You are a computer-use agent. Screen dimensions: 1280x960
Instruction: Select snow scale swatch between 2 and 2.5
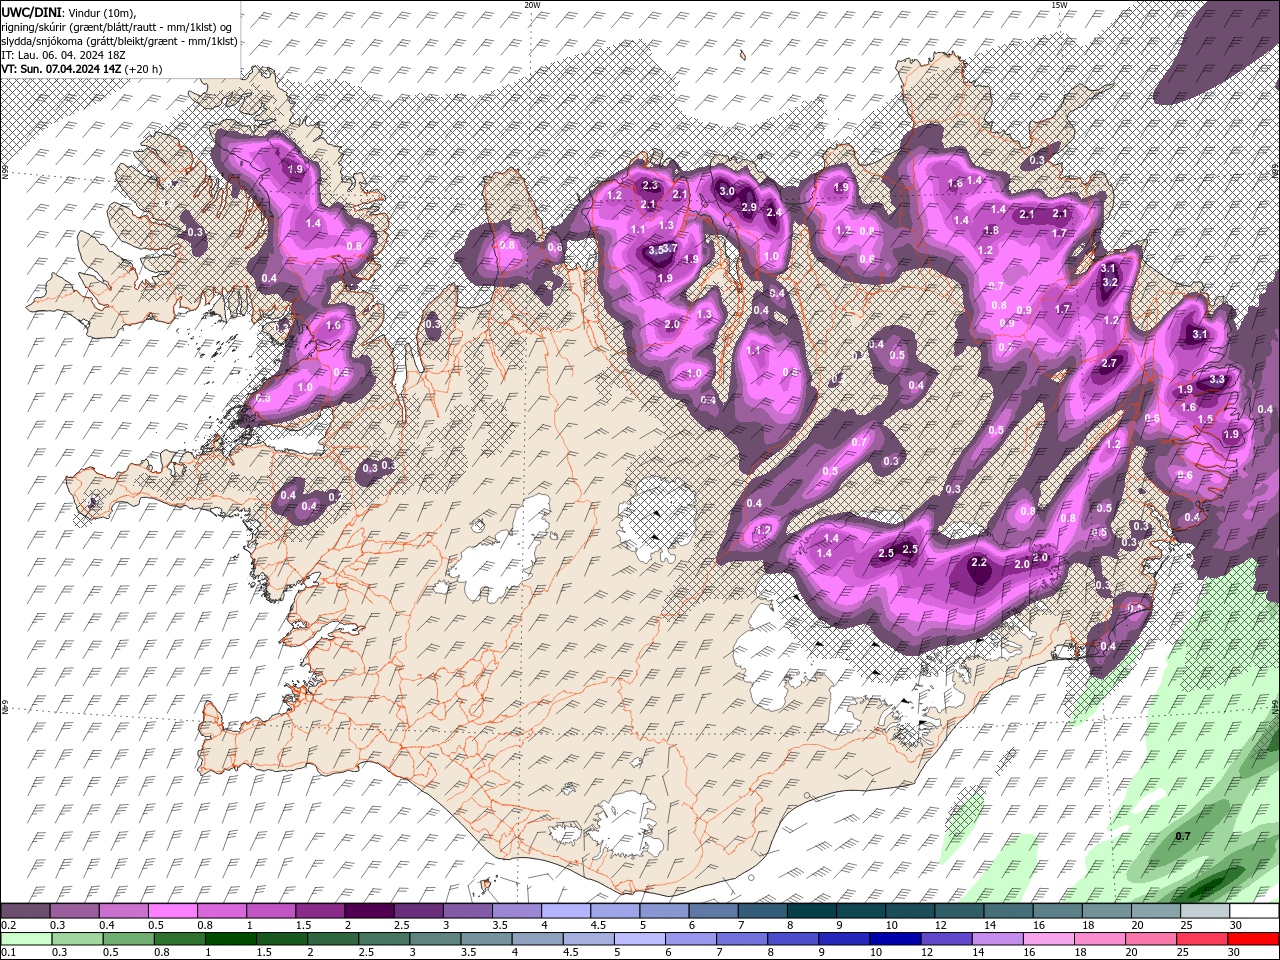point(368,911)
